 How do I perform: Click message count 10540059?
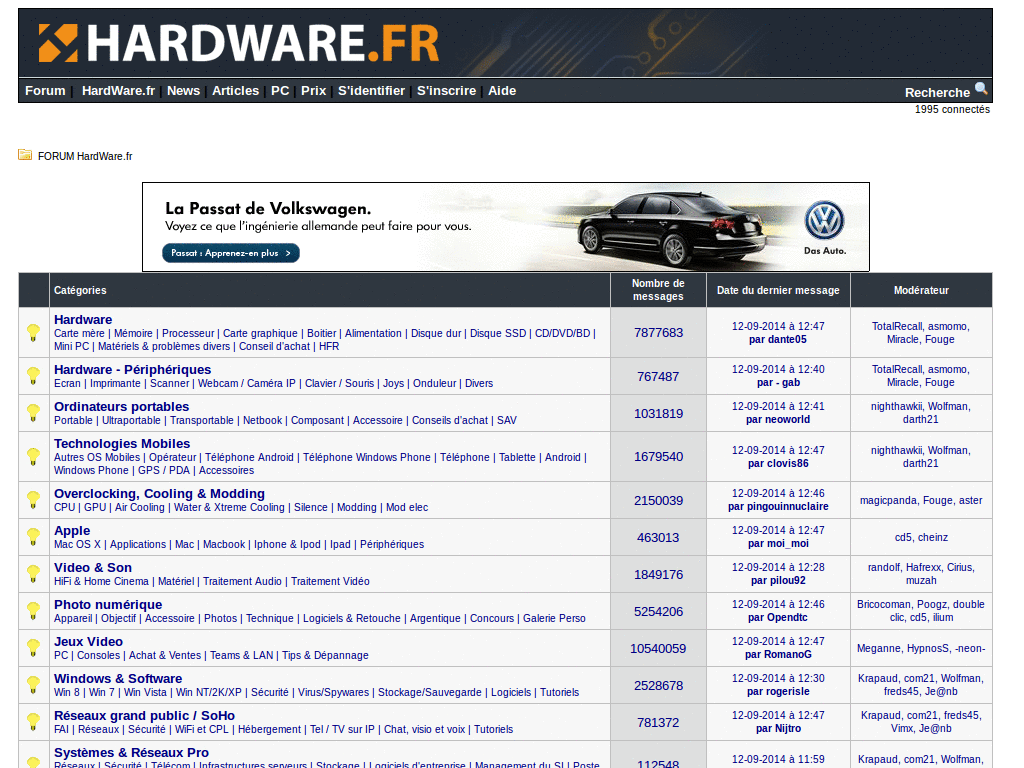(x=658, y=648)
